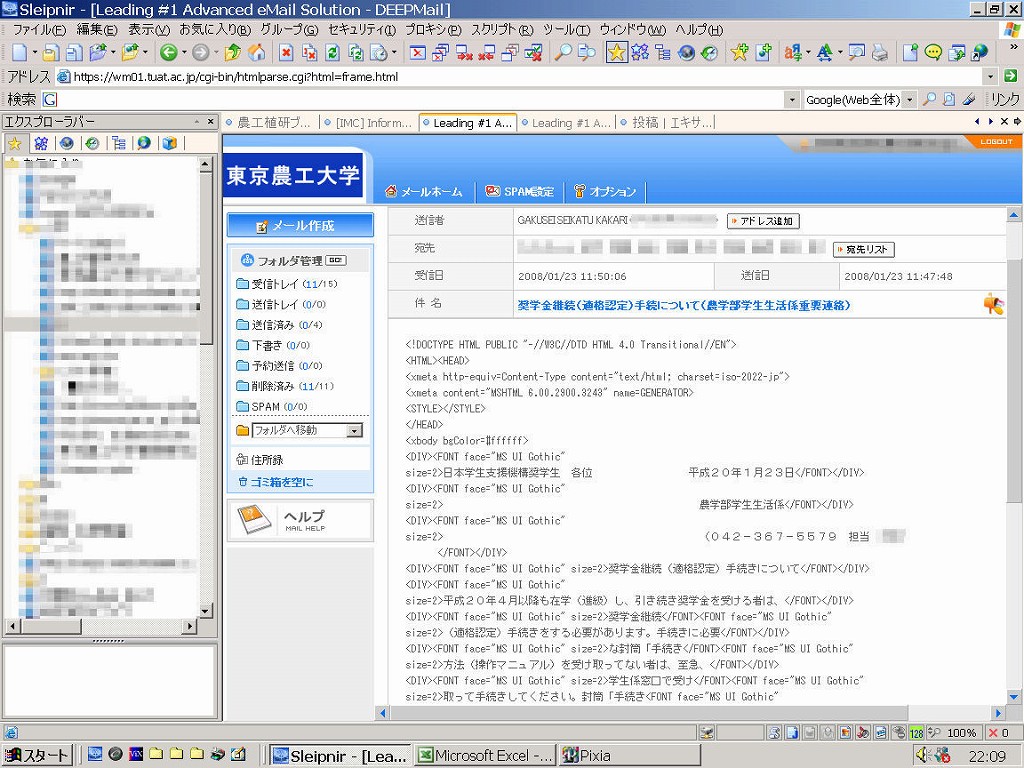
Task: Expand the toolbar overflow chevron
Action: point(1014,48)
